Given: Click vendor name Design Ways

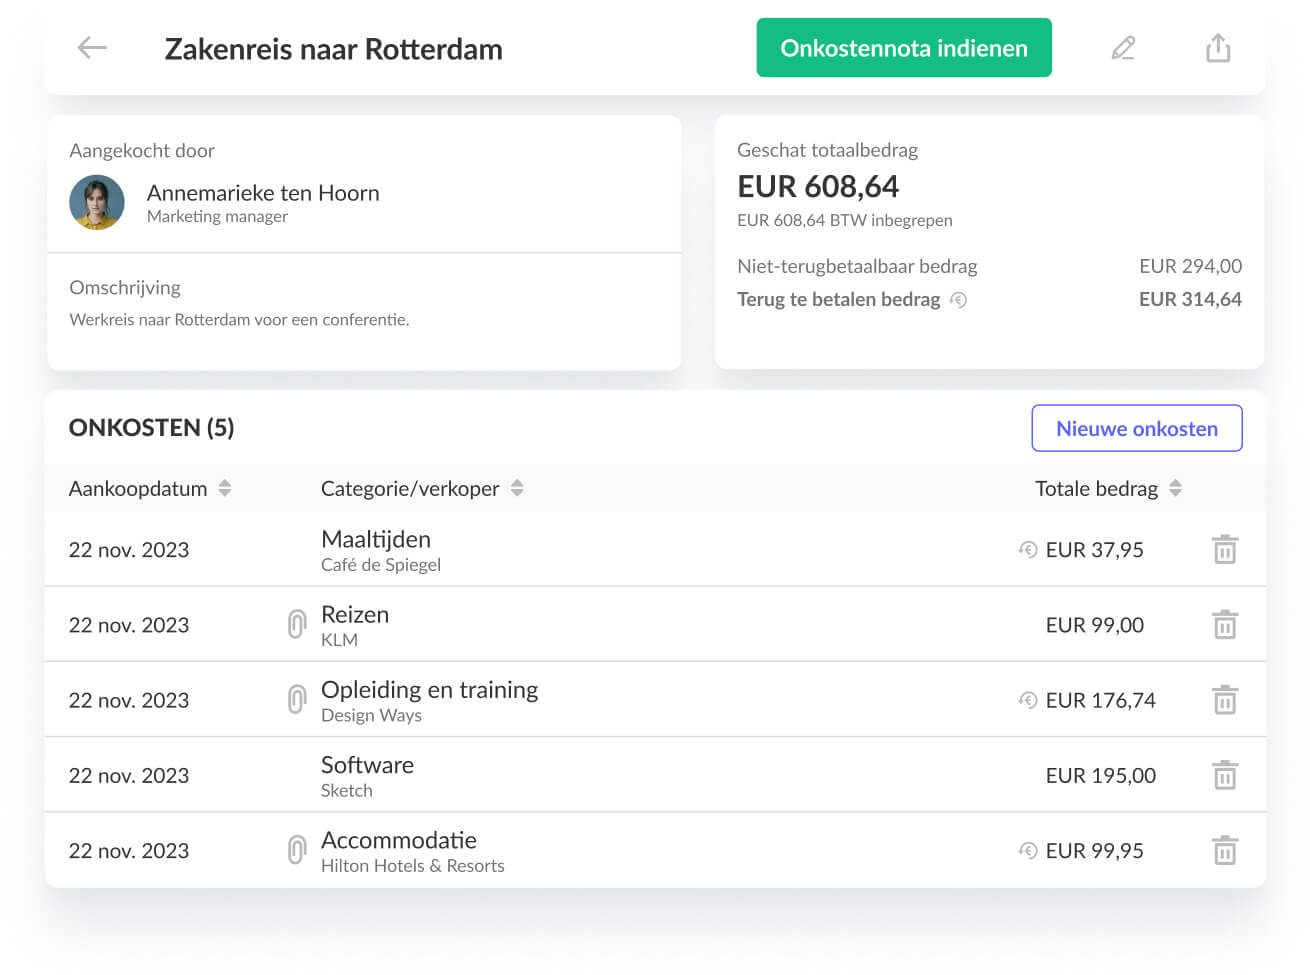Looking at the screenshot, I should coord(371,715).
